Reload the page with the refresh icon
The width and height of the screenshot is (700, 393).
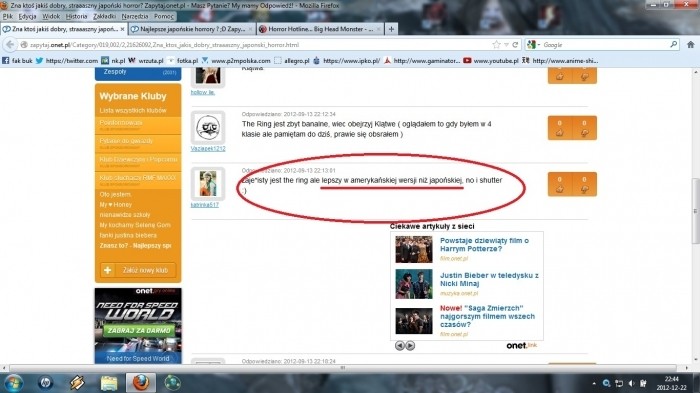(515, 45)
